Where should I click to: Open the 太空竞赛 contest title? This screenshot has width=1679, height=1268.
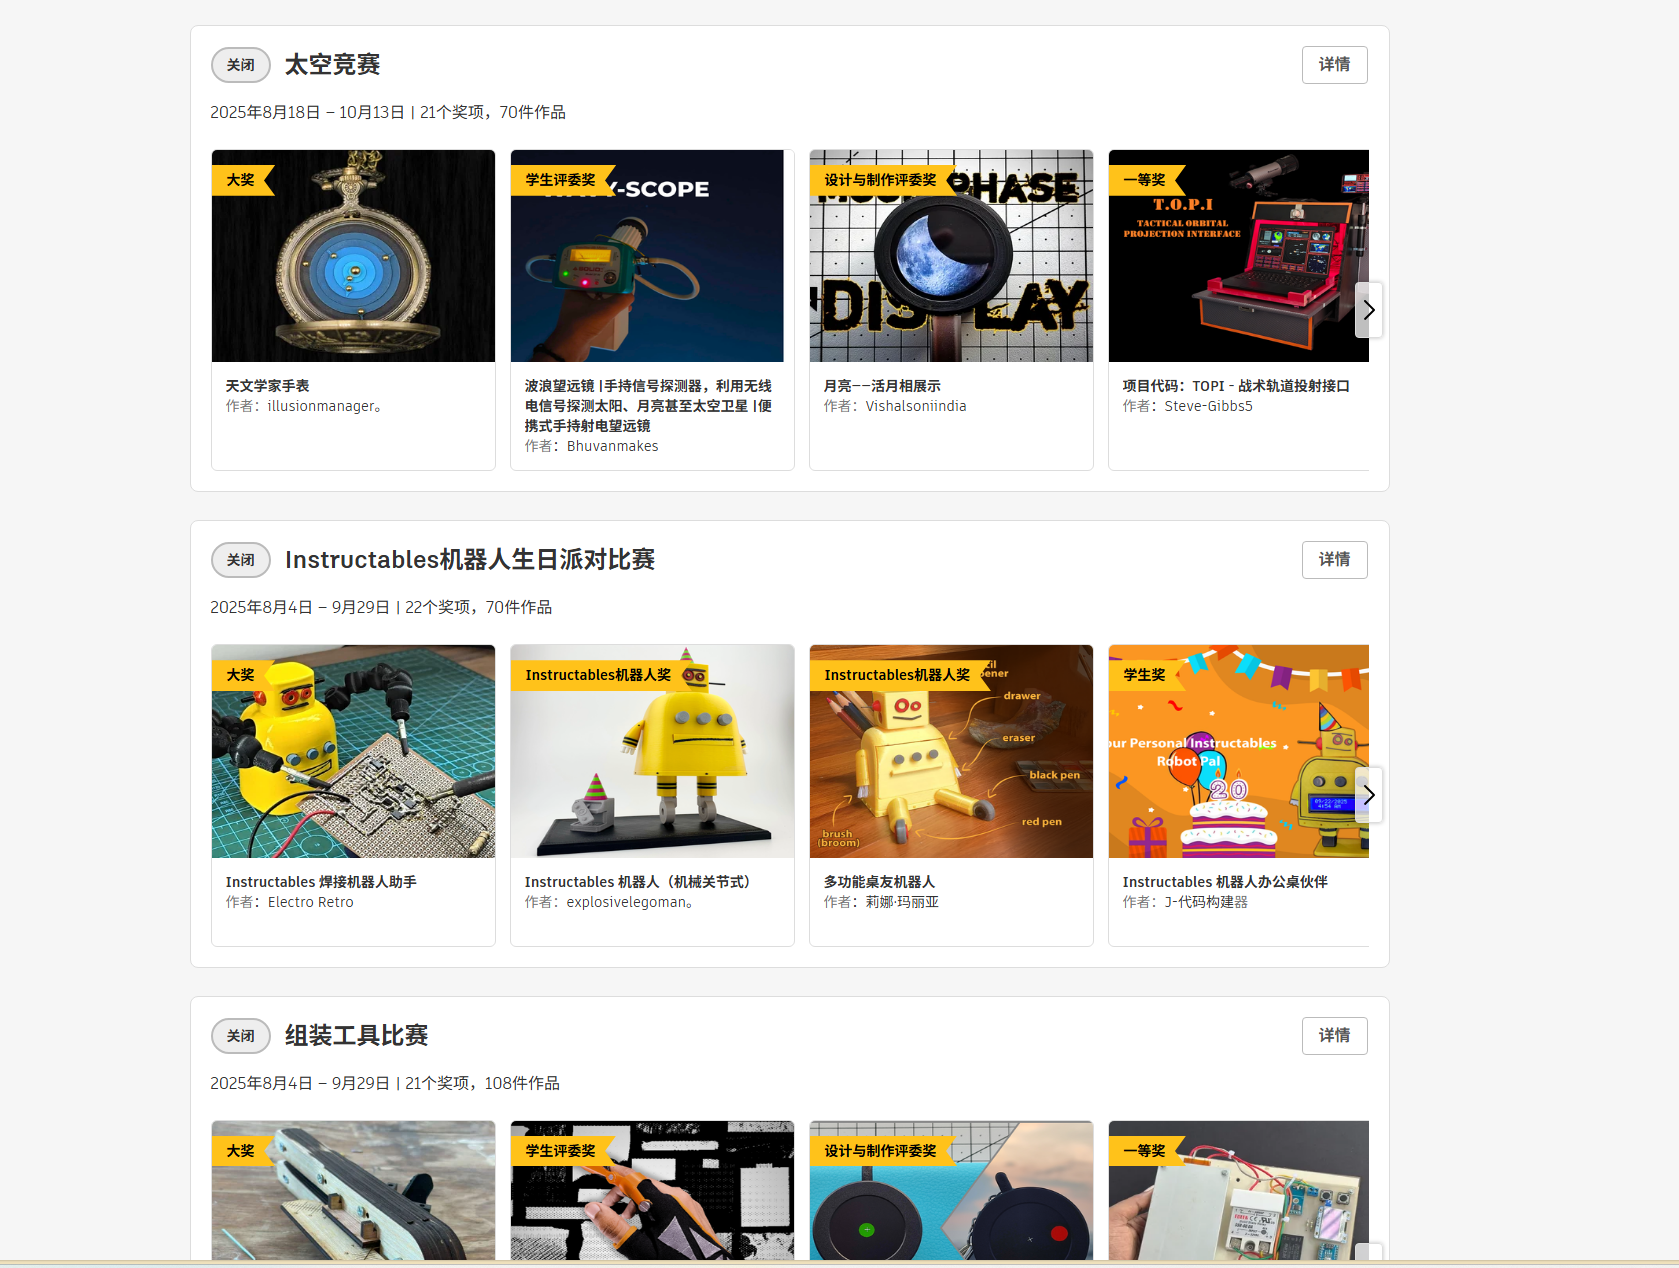point(332,64)
